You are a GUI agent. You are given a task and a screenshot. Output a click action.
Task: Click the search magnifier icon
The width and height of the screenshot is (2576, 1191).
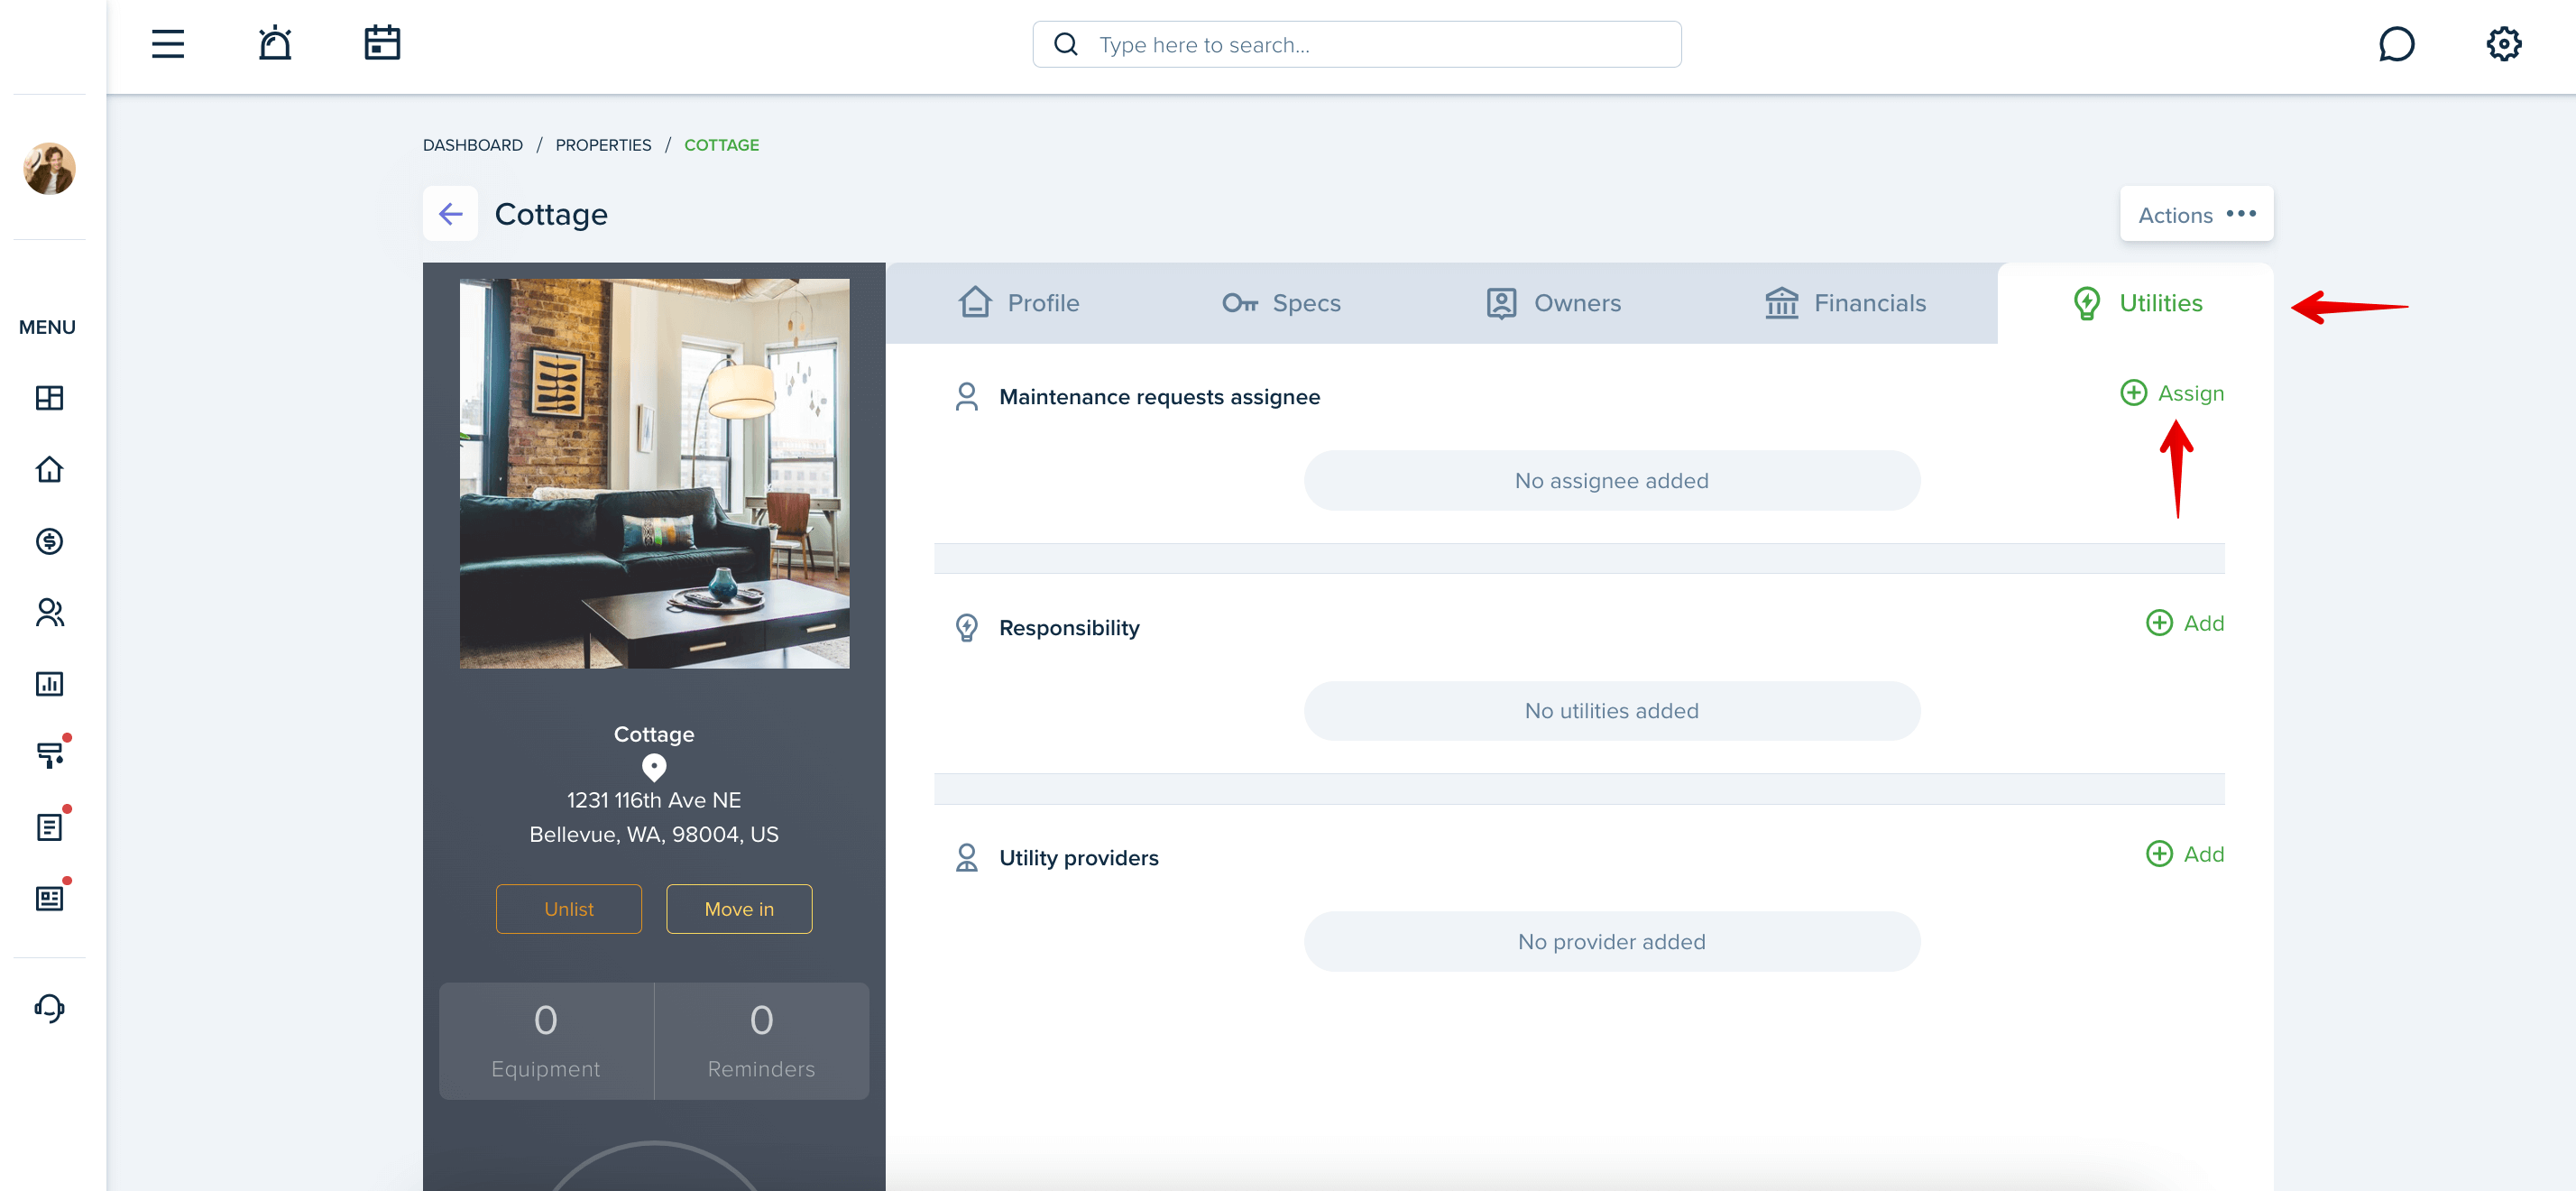click(x=1066, y=44)
